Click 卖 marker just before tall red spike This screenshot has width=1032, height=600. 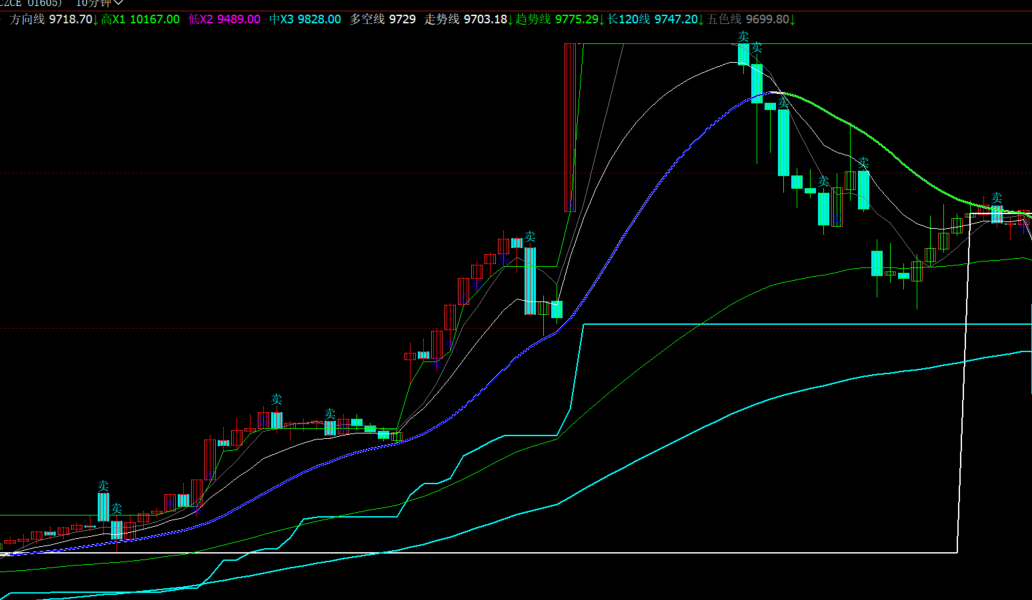click(x=530, y=237)
